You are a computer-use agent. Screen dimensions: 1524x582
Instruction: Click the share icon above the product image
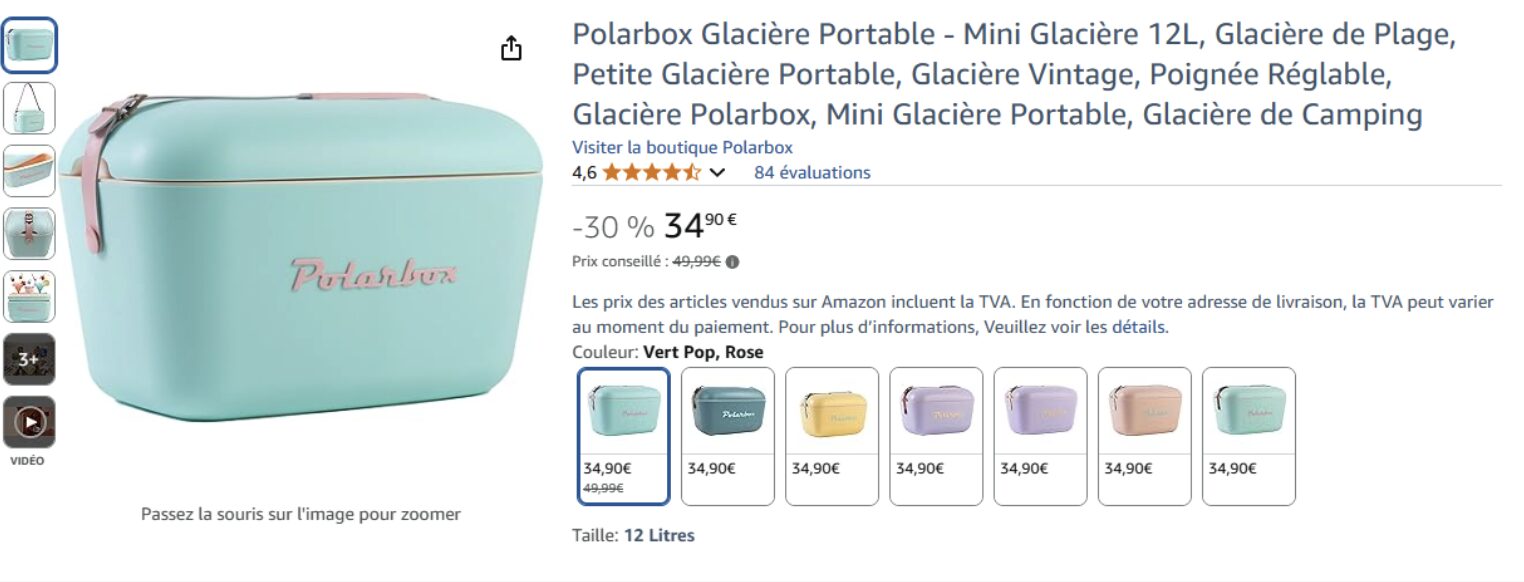click(x=511, y=48)
